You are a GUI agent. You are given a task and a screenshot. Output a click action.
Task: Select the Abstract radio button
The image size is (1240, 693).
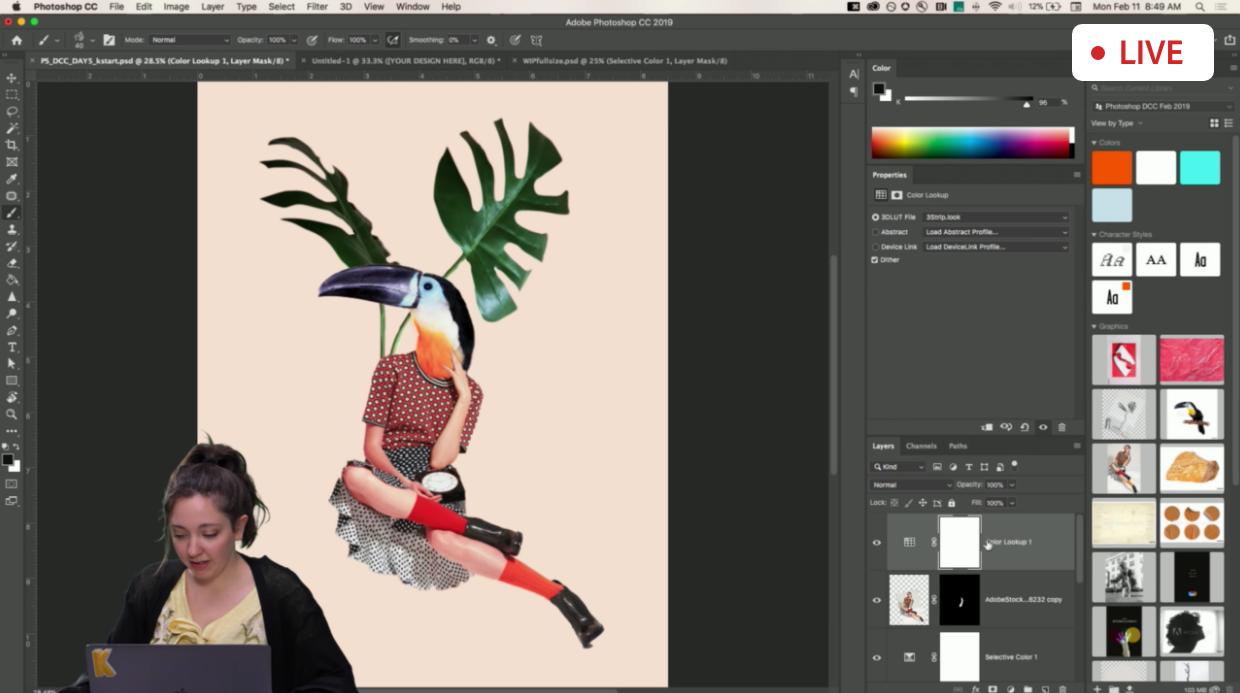(876, 232)
